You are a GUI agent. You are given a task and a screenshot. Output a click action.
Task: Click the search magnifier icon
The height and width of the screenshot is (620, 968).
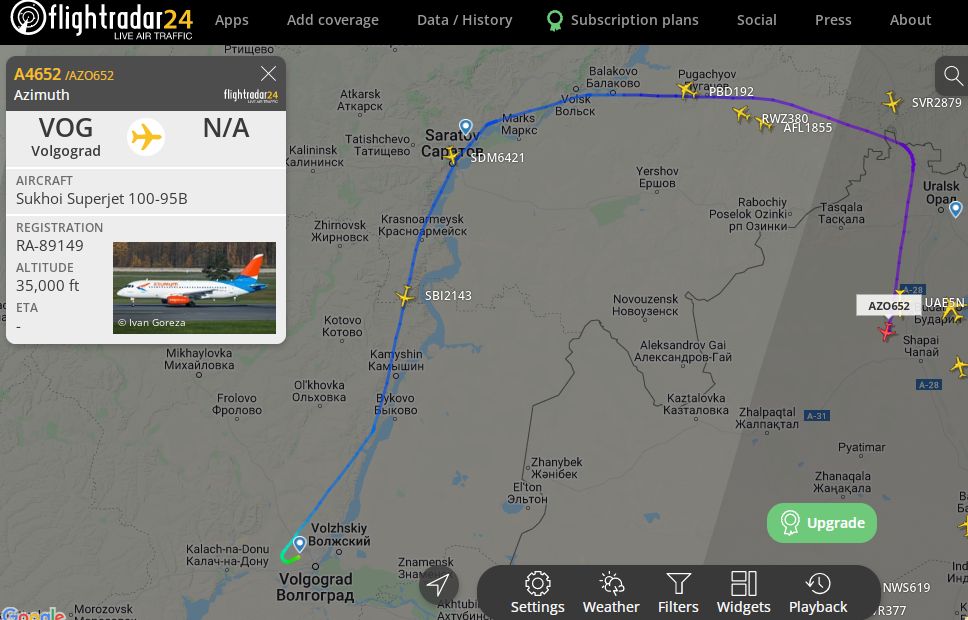953,76
